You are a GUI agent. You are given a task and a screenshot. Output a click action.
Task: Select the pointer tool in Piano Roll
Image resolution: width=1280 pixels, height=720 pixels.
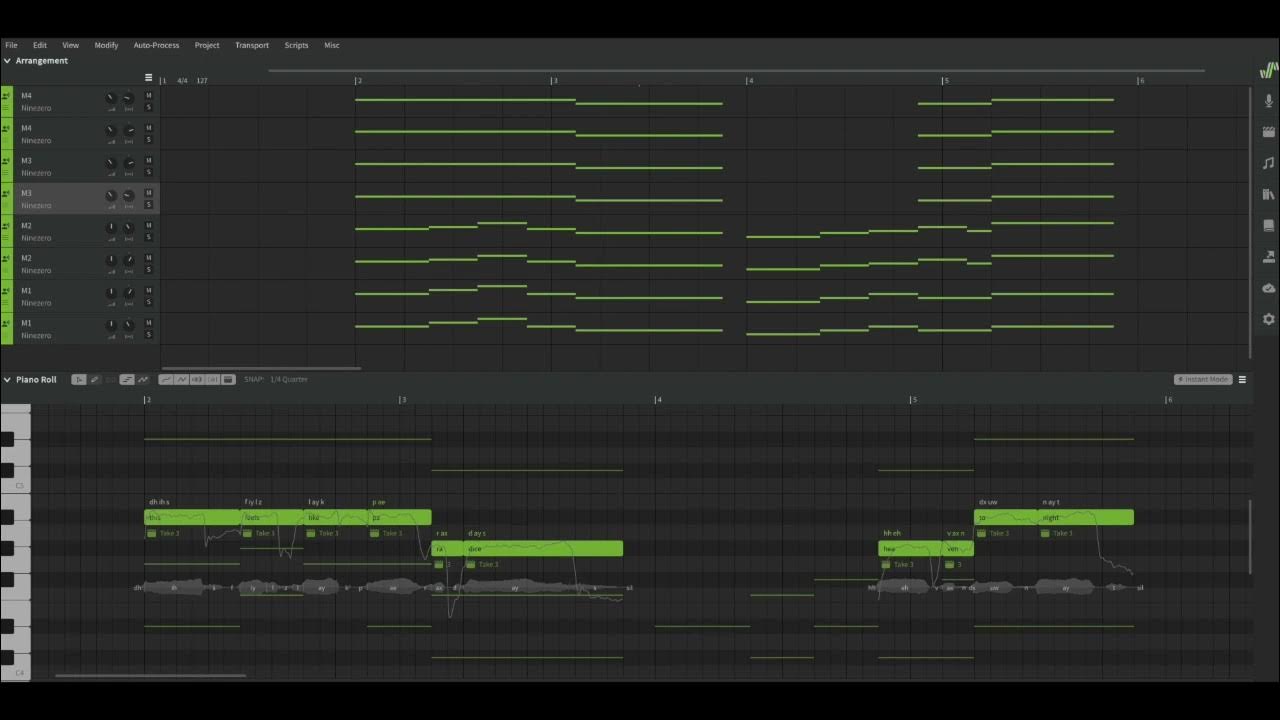(x=79, y=379)
